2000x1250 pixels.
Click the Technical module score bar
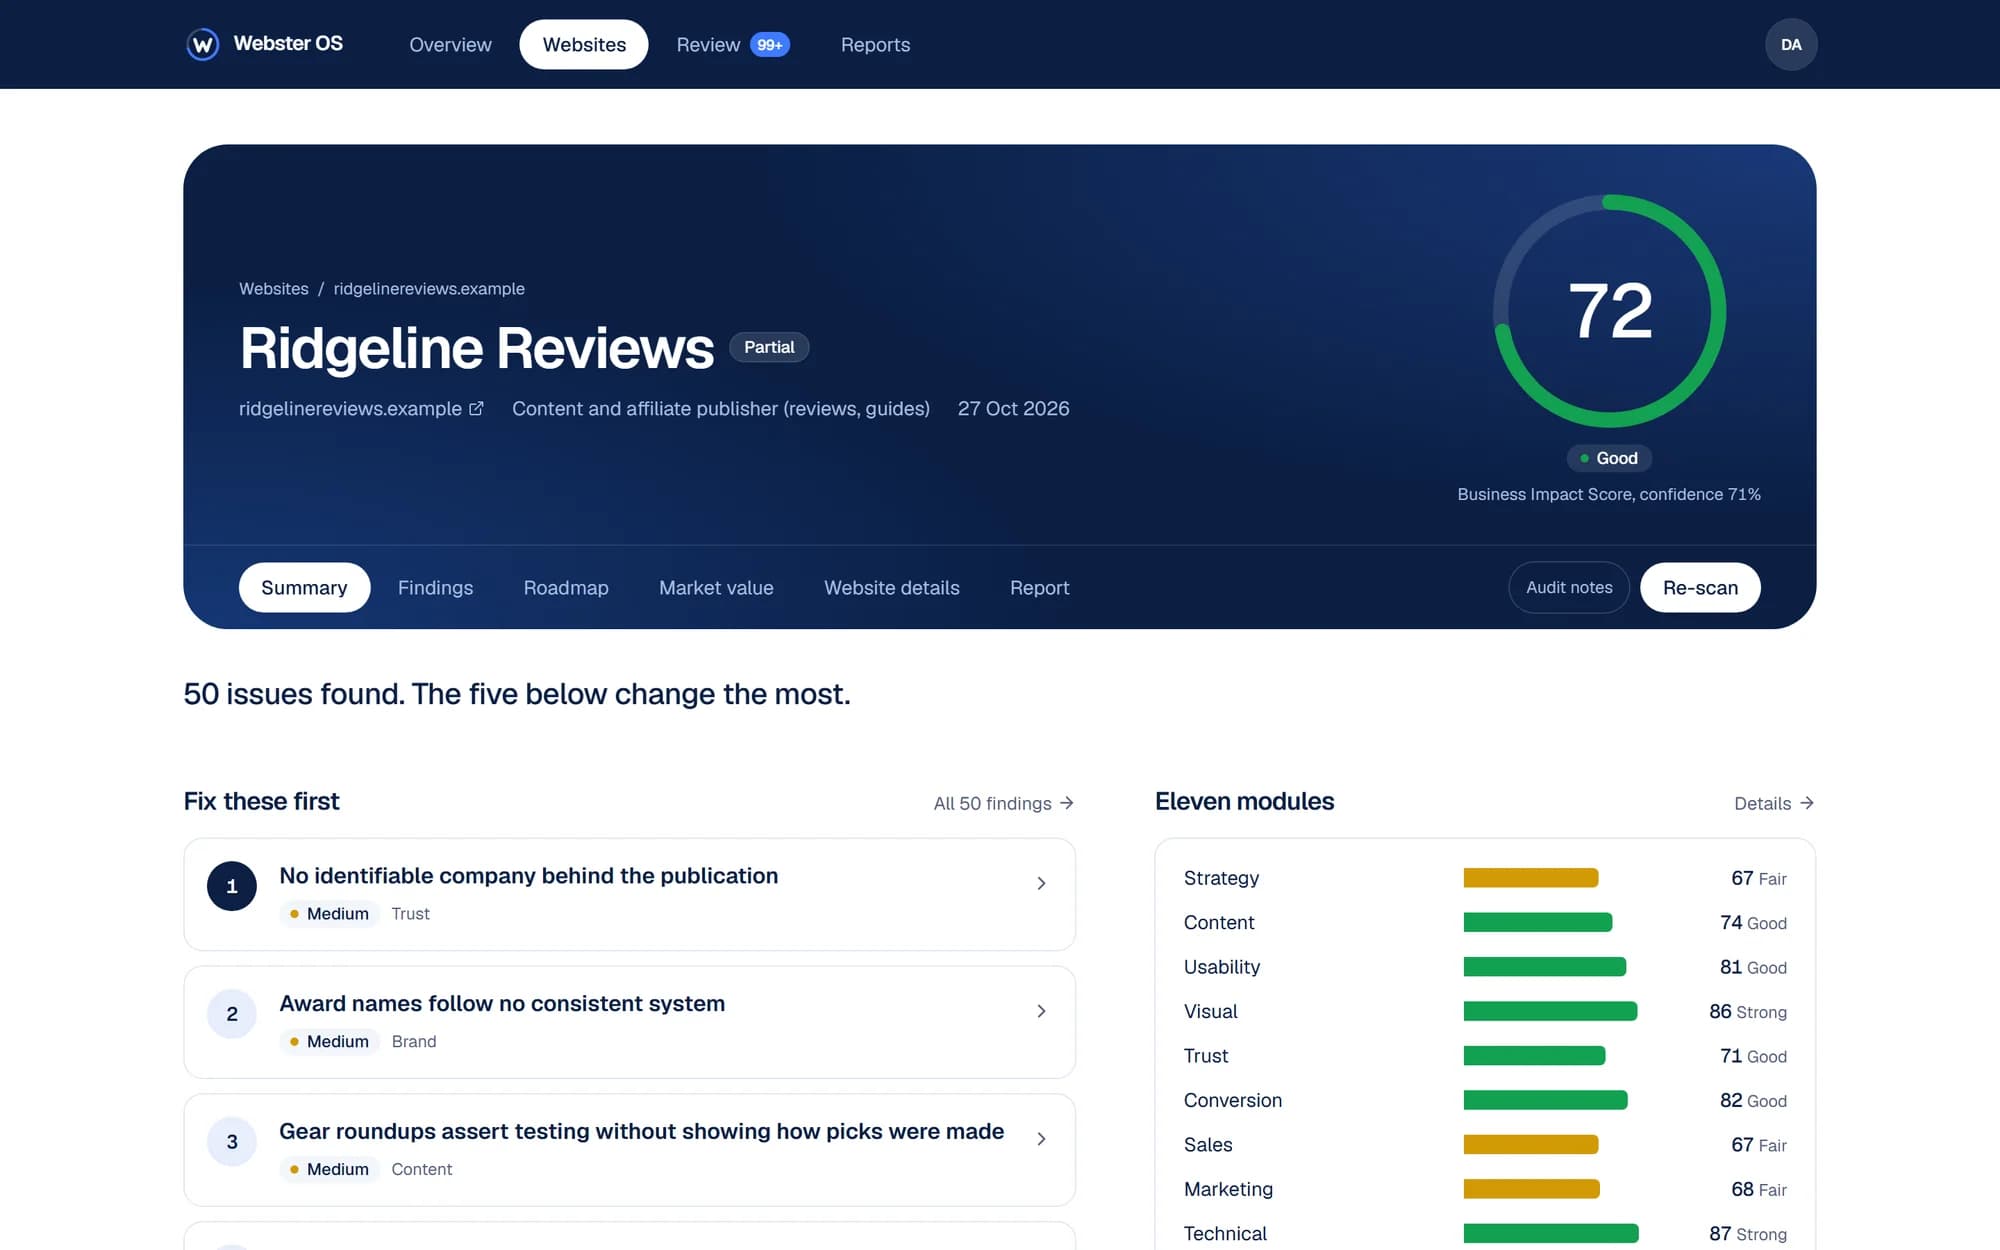(x=1551, y=1233)
